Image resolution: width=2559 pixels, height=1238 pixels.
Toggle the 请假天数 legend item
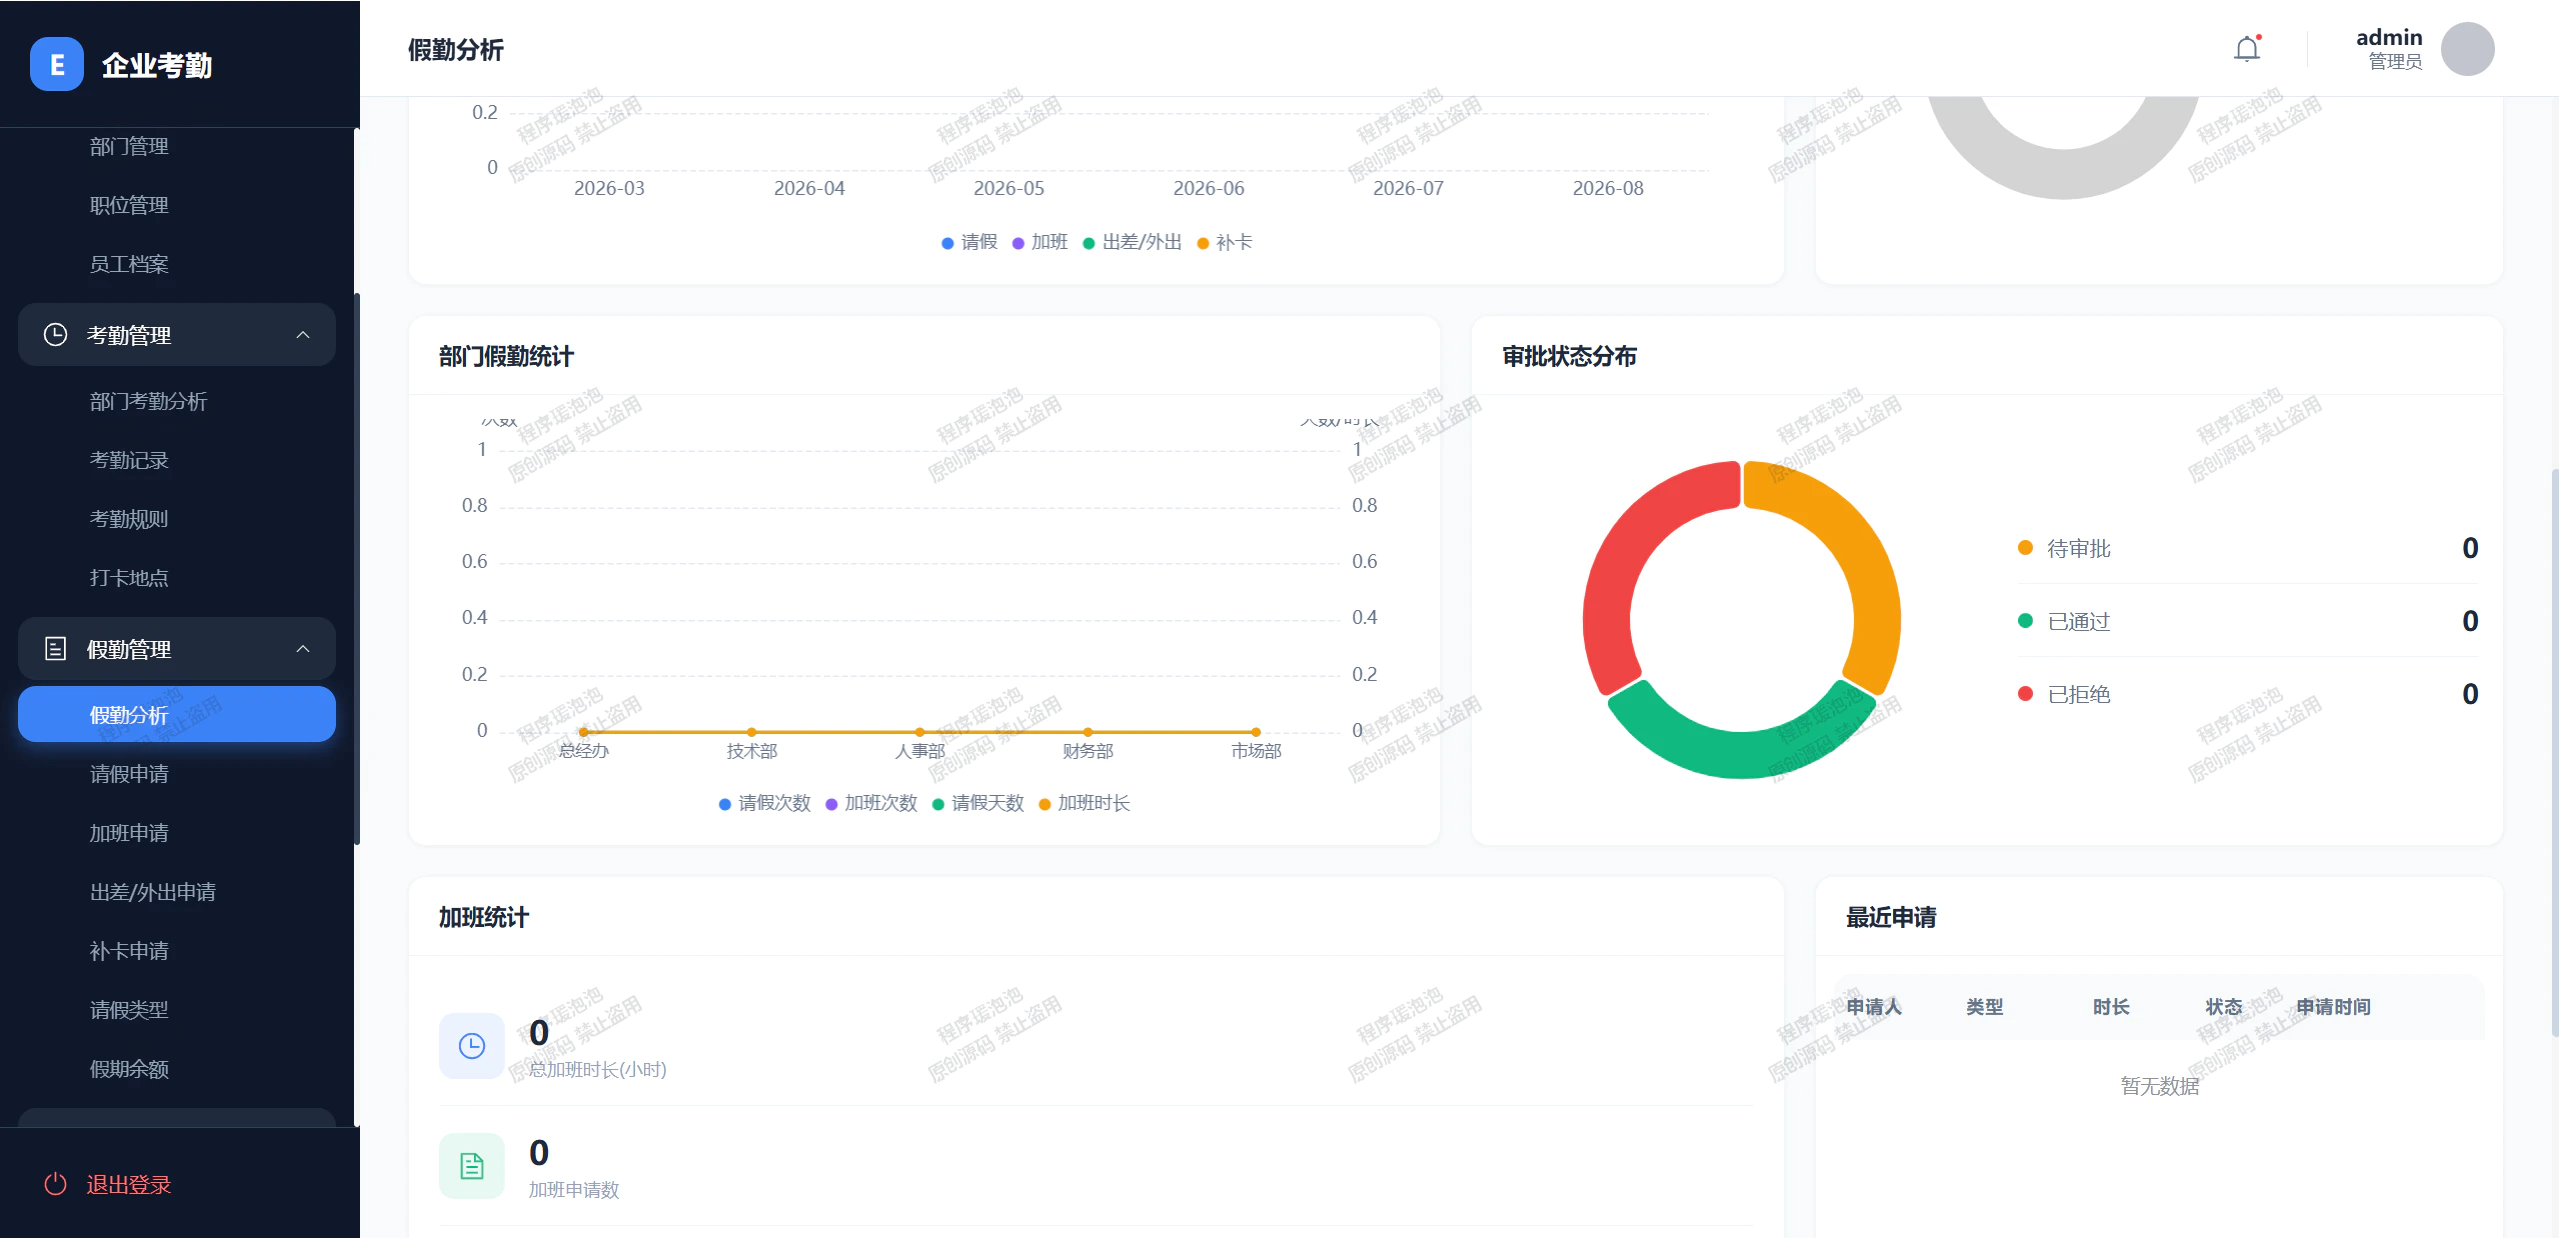pos(978,803)
